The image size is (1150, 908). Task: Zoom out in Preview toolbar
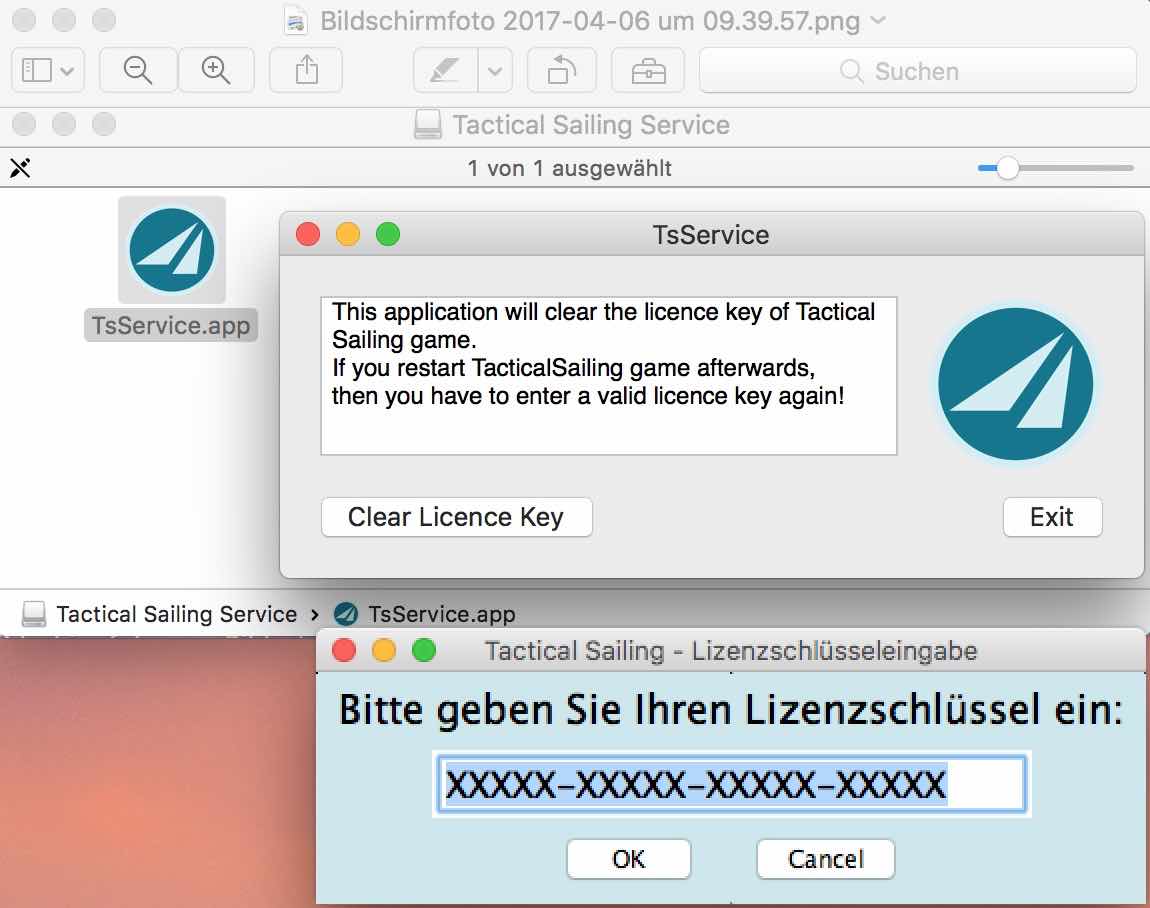pos(138,70)
